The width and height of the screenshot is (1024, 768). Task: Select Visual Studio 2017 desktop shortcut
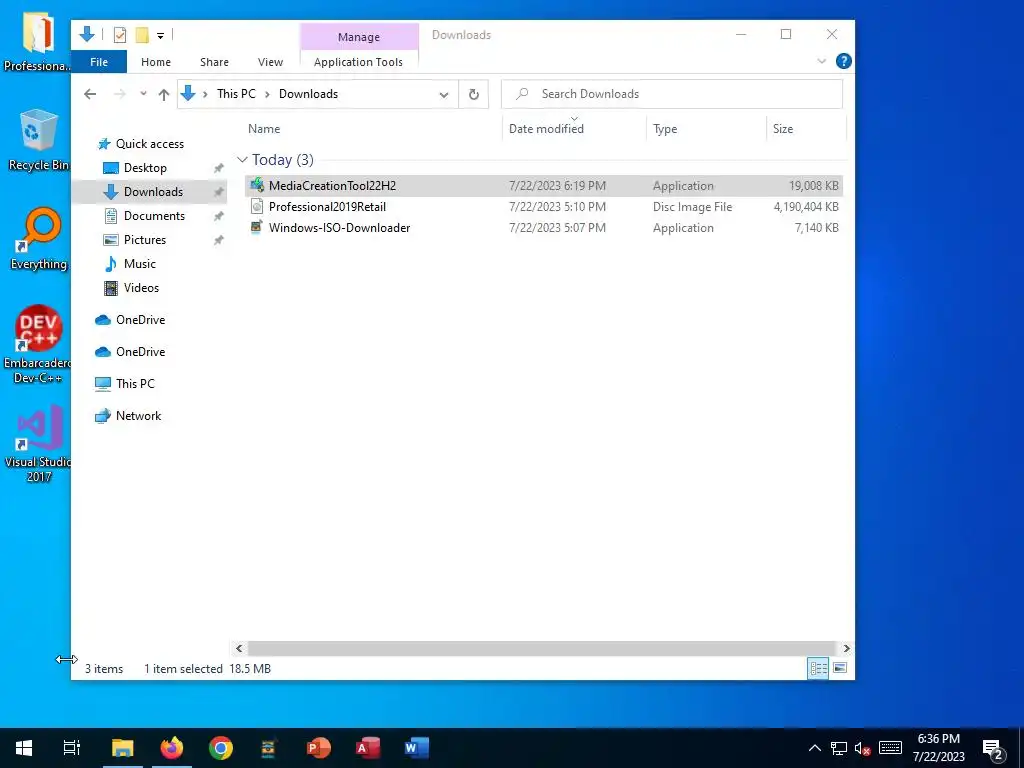(38, 444)
